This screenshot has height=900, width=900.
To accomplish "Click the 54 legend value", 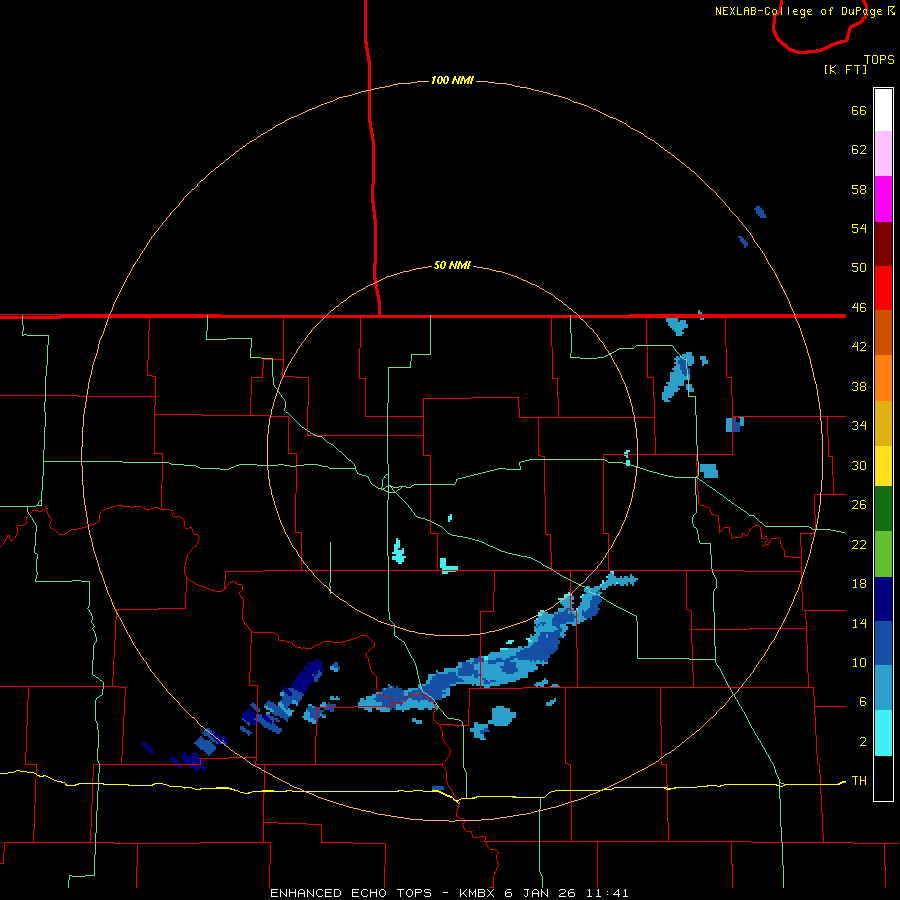I will (x=859, y=228).
